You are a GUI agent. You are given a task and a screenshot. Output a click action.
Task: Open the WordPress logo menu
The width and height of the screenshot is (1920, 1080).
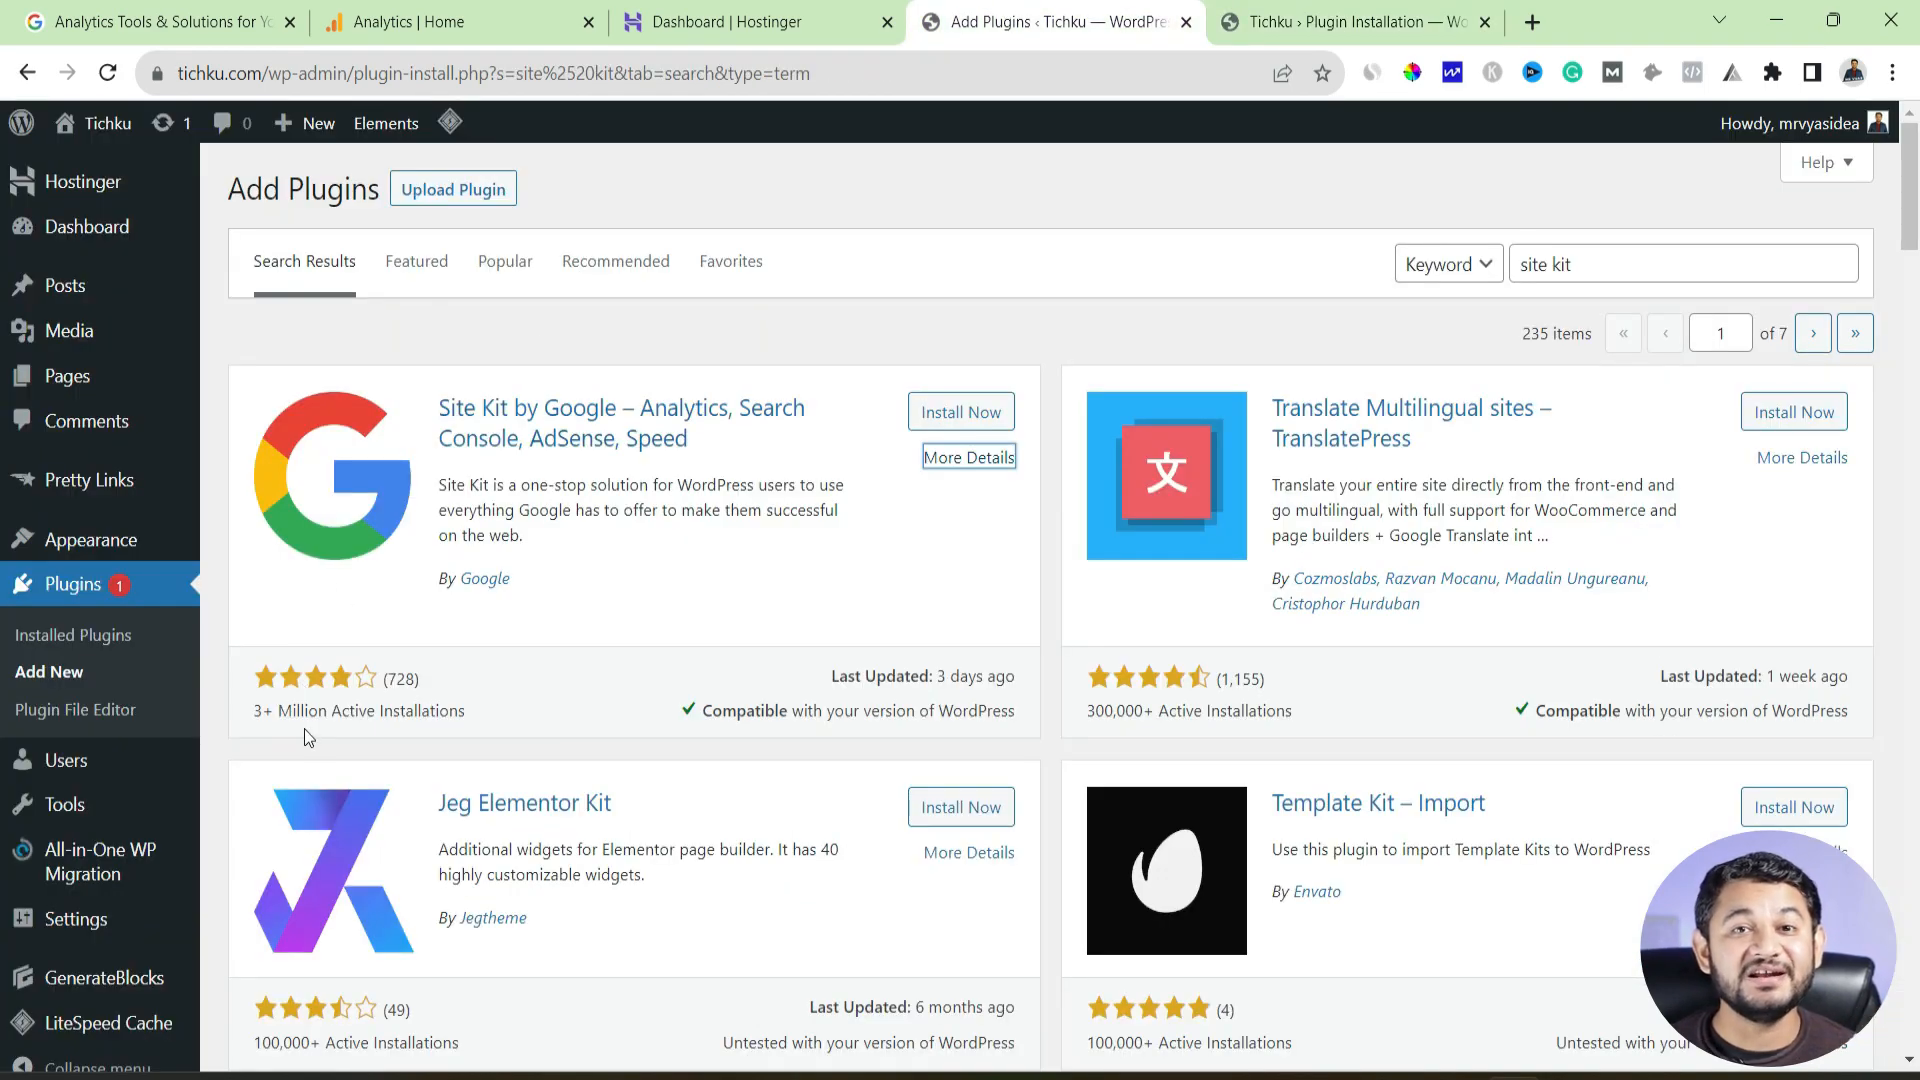coord(21,123)
